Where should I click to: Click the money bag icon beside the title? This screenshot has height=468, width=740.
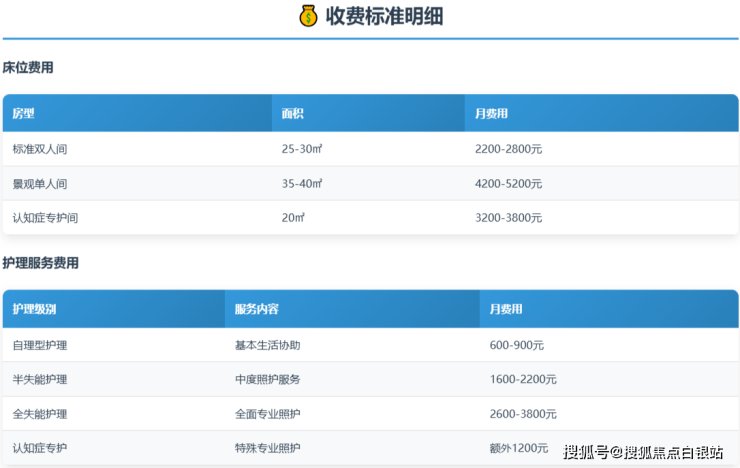(308, 16)
